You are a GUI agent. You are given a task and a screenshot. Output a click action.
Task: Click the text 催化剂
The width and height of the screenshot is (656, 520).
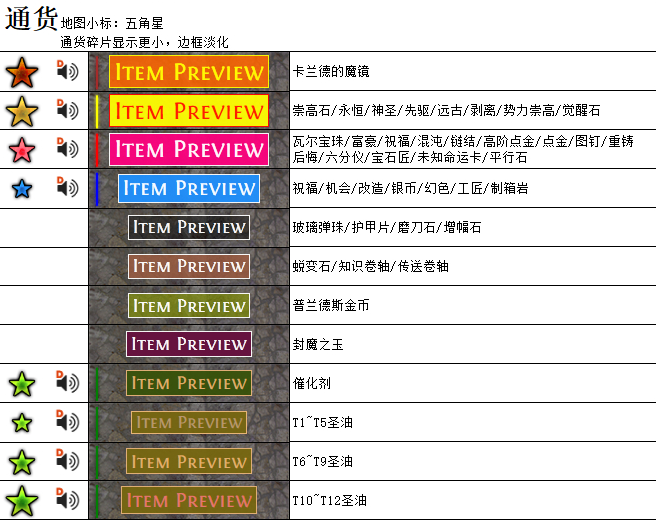(x=312, y=383)
